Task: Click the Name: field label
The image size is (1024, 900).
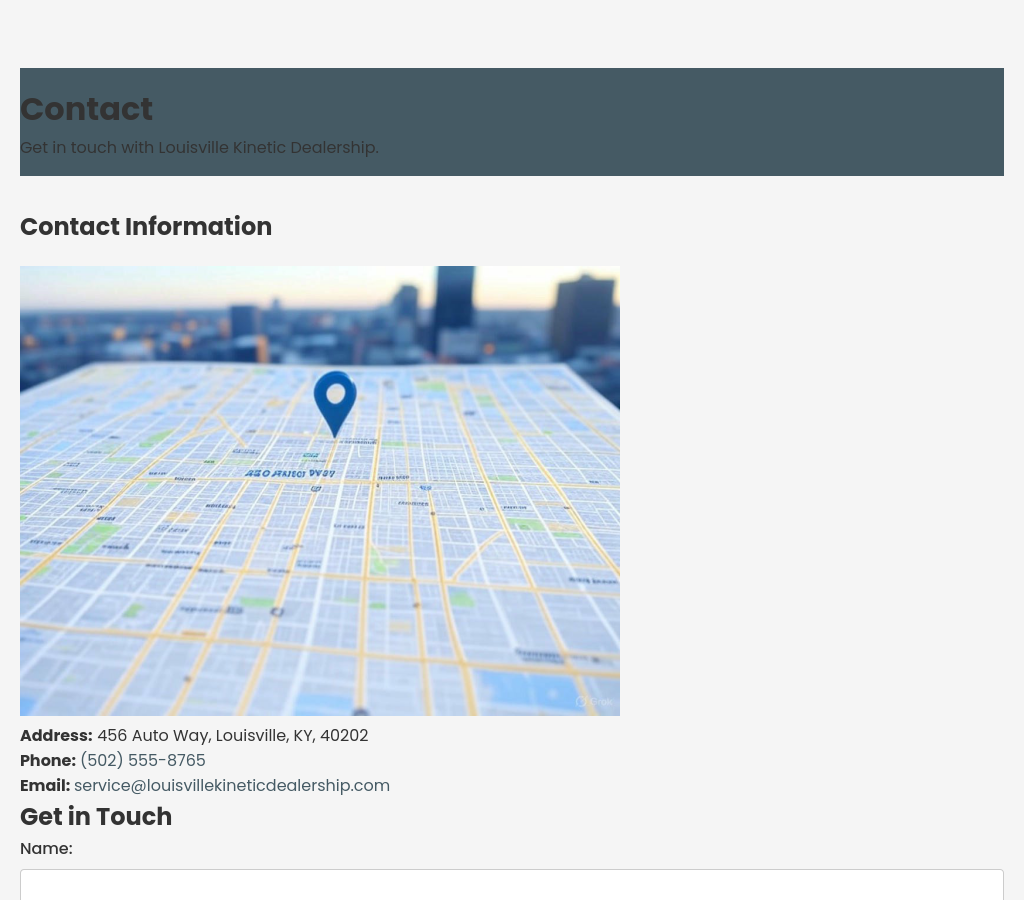Action: point(46,848)
